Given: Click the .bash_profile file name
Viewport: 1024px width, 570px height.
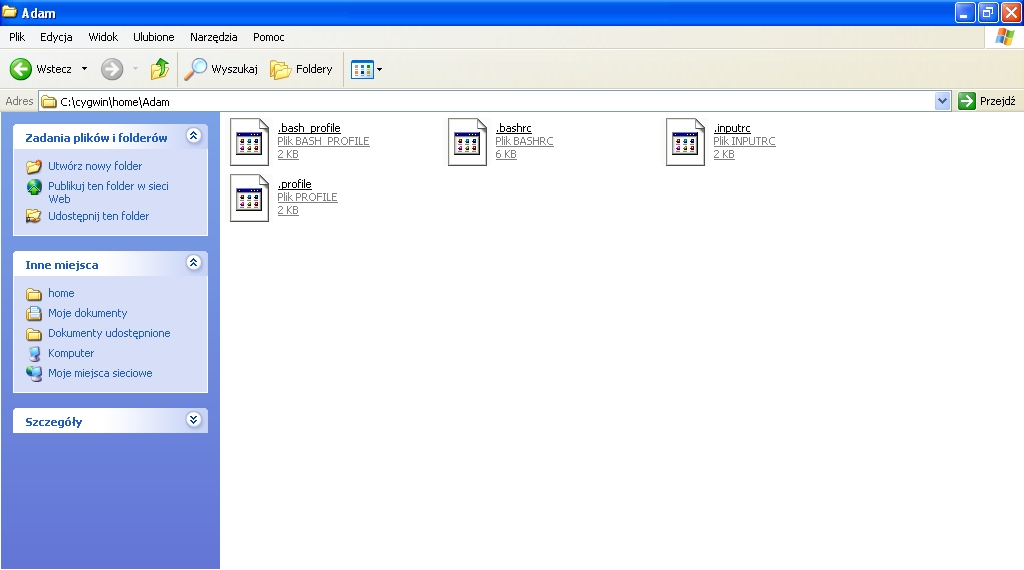Looking at the screenshot, I should coord(309,128).
